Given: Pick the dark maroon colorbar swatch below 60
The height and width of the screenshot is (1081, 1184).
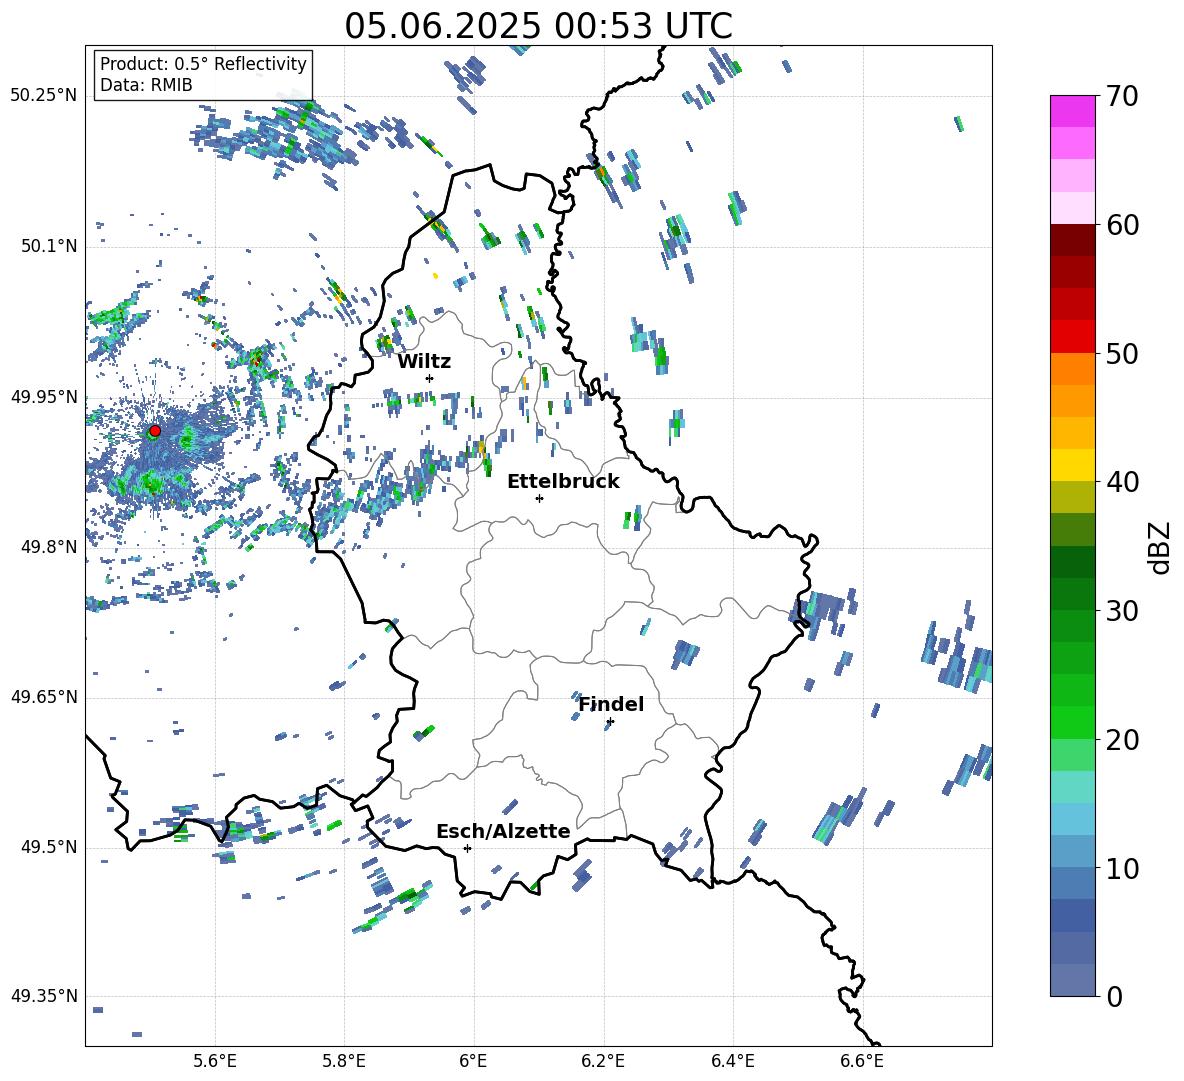Looking at the screenshot, I should [1073, 240].
